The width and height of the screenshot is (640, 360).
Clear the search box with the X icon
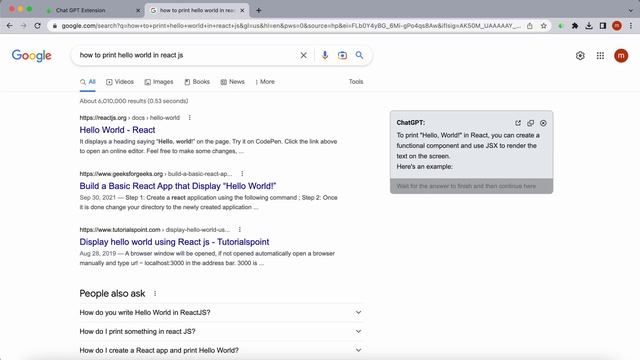(304, 55)
